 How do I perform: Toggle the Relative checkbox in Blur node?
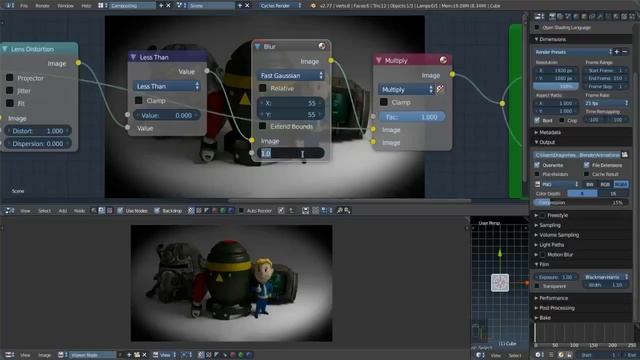click(263, 88)
